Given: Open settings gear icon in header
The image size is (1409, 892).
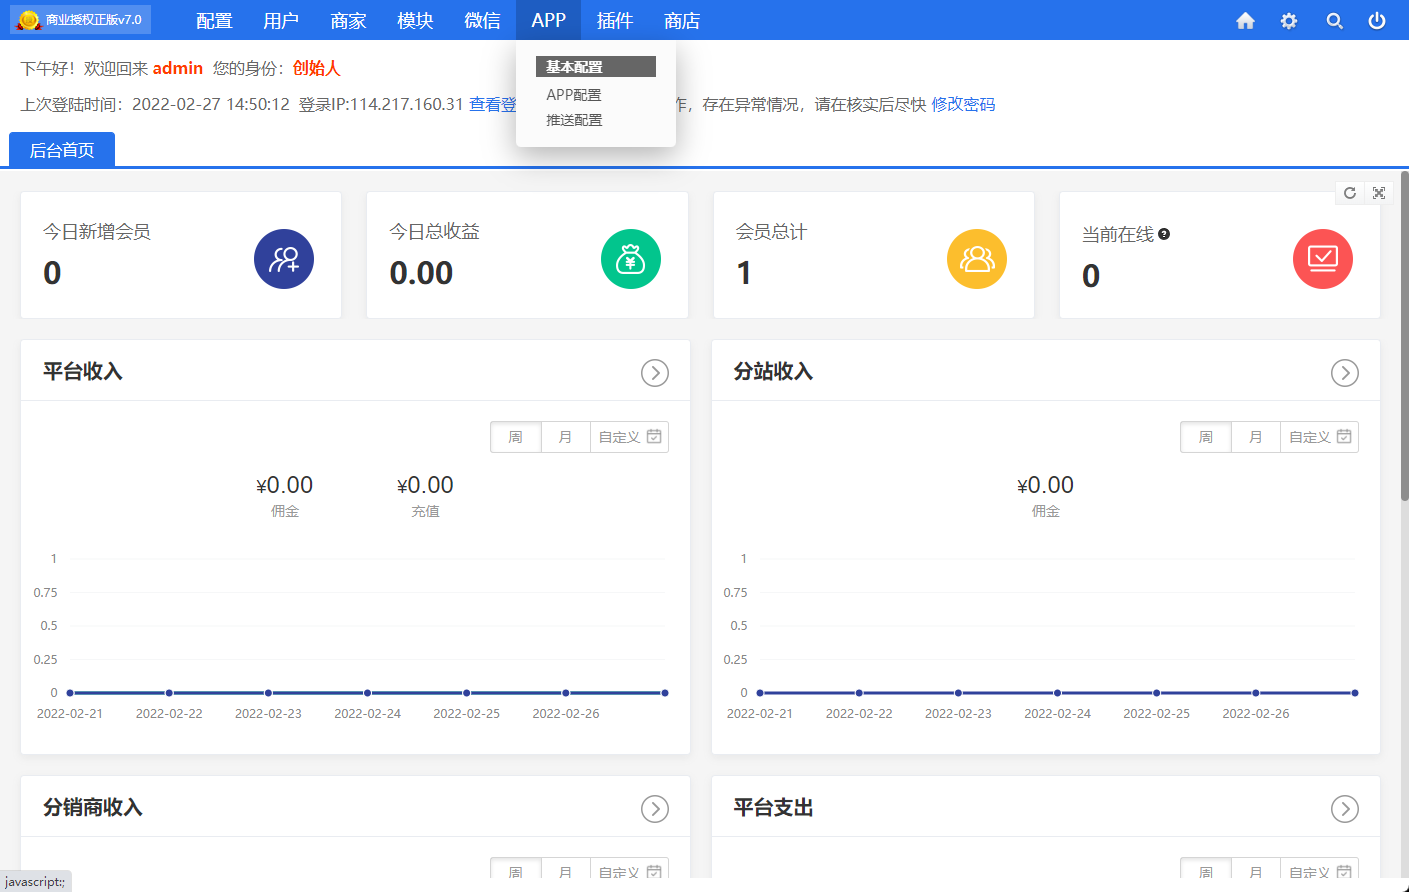Looking at the screenshot, I should pos(1289,20).
